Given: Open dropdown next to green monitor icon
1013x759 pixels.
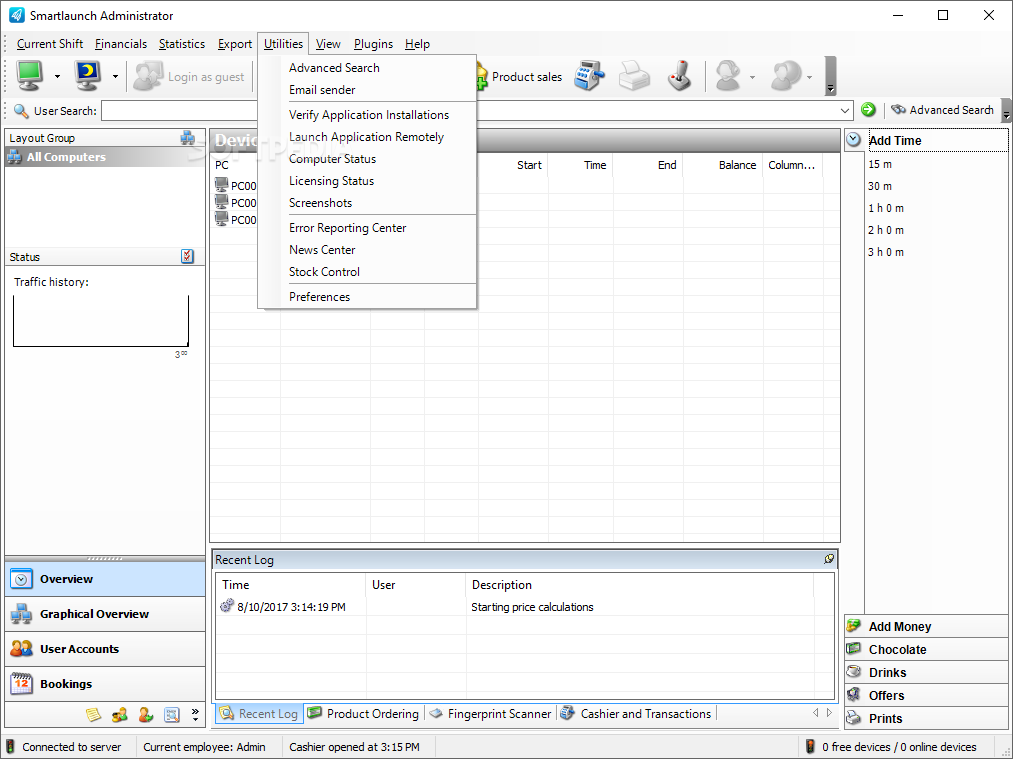Looking at the screenshot, I should point(57,76).
